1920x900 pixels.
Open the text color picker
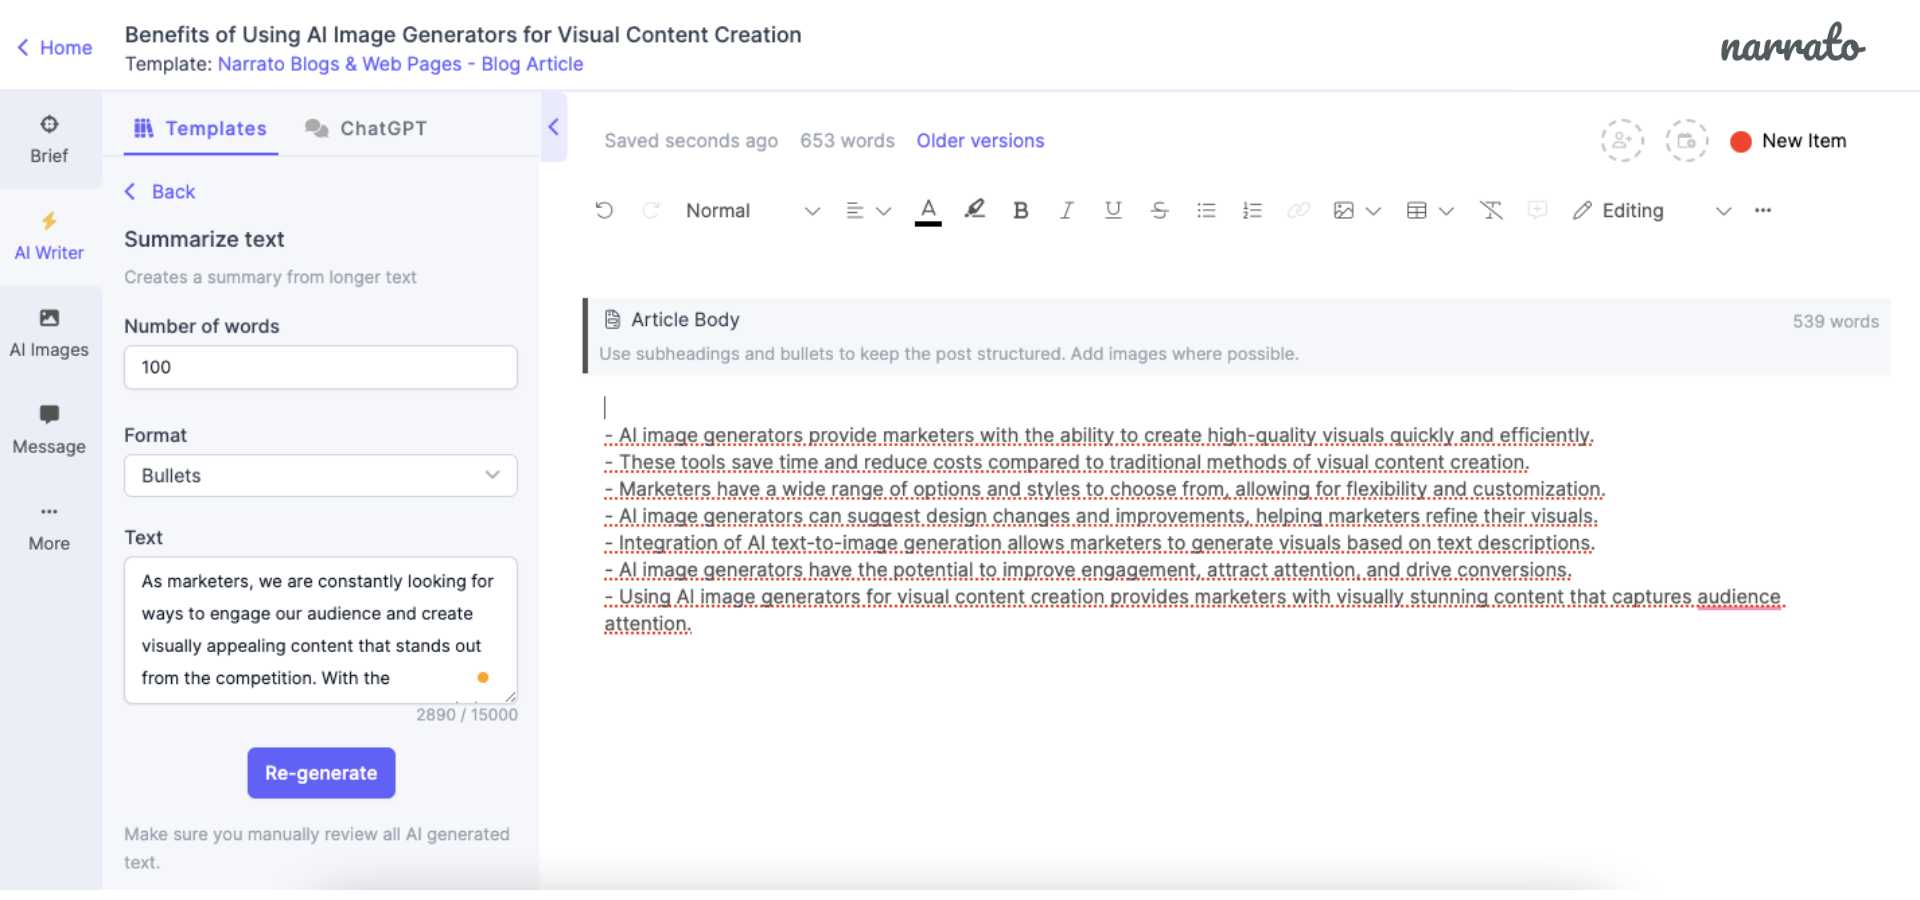coord(928,210)
